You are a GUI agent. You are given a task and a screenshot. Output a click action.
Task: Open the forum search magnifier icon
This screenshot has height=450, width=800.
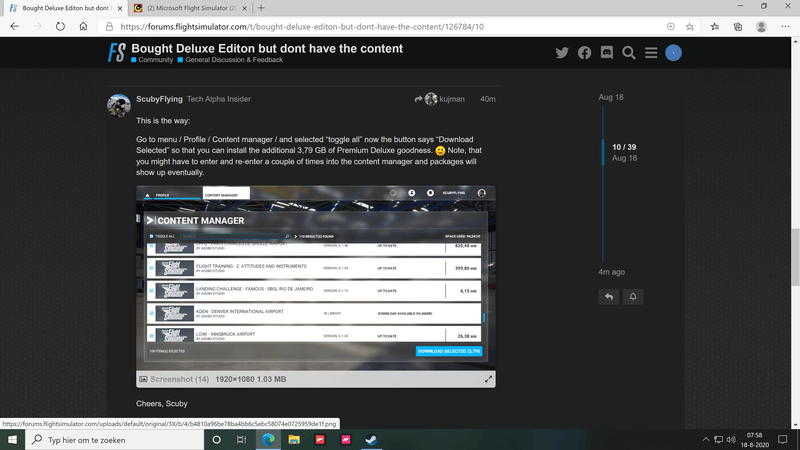(x=629, y=53)
